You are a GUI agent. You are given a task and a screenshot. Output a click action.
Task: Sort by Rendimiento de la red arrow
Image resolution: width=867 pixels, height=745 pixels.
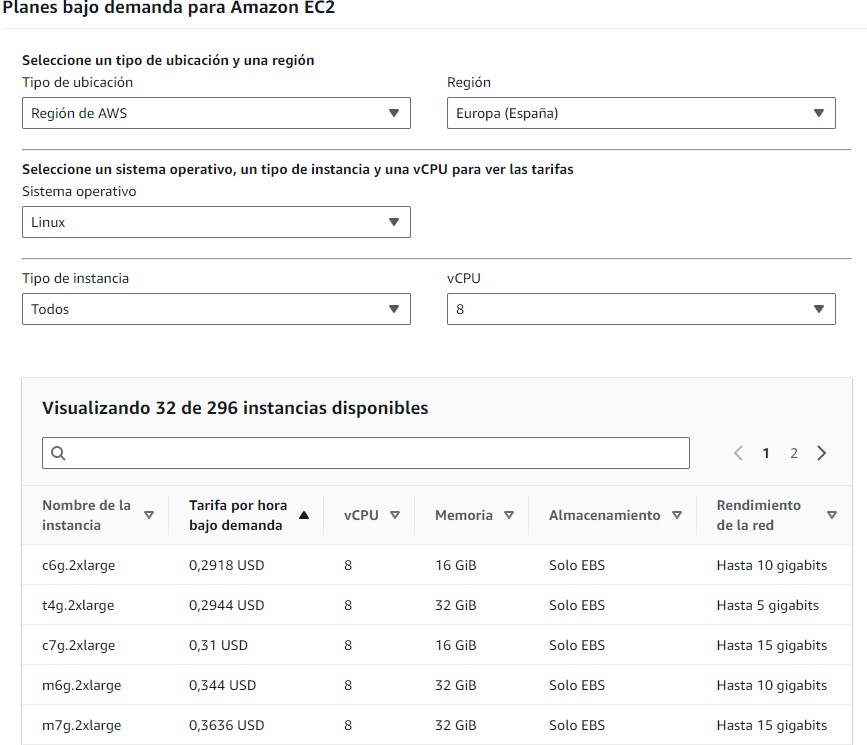click(832, 515)
